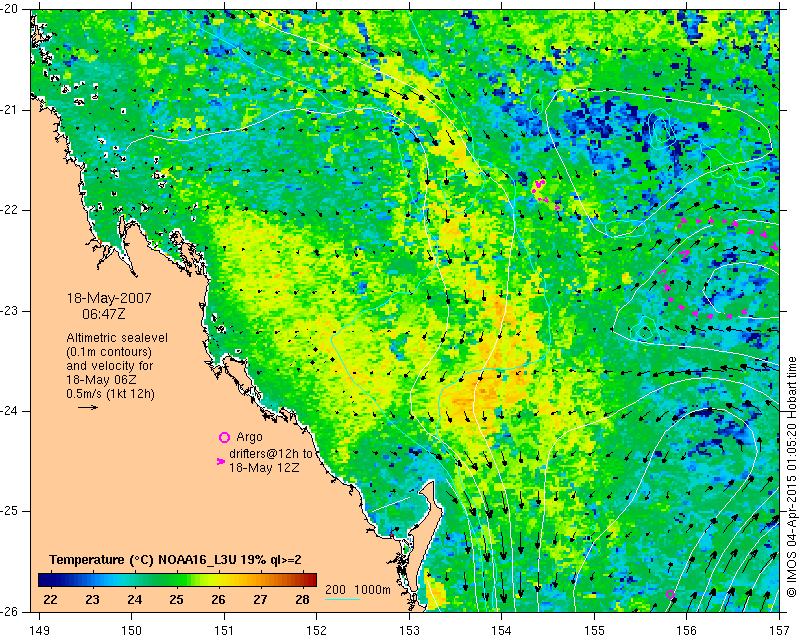This screenshot has width=800, height=640.
Task: Click the "and velocity for" text
Action: (110, 366)
